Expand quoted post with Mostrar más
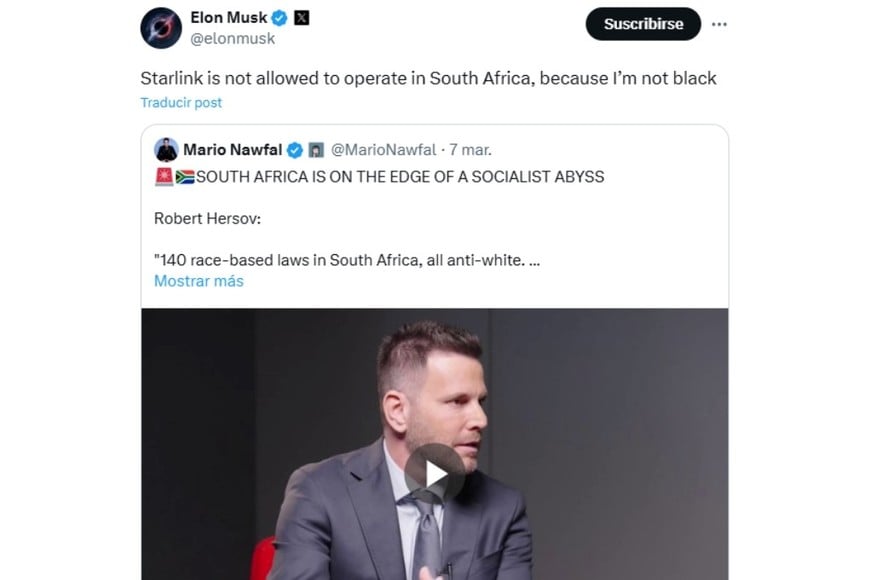870x580 pixels. click(x=198, y=281)
